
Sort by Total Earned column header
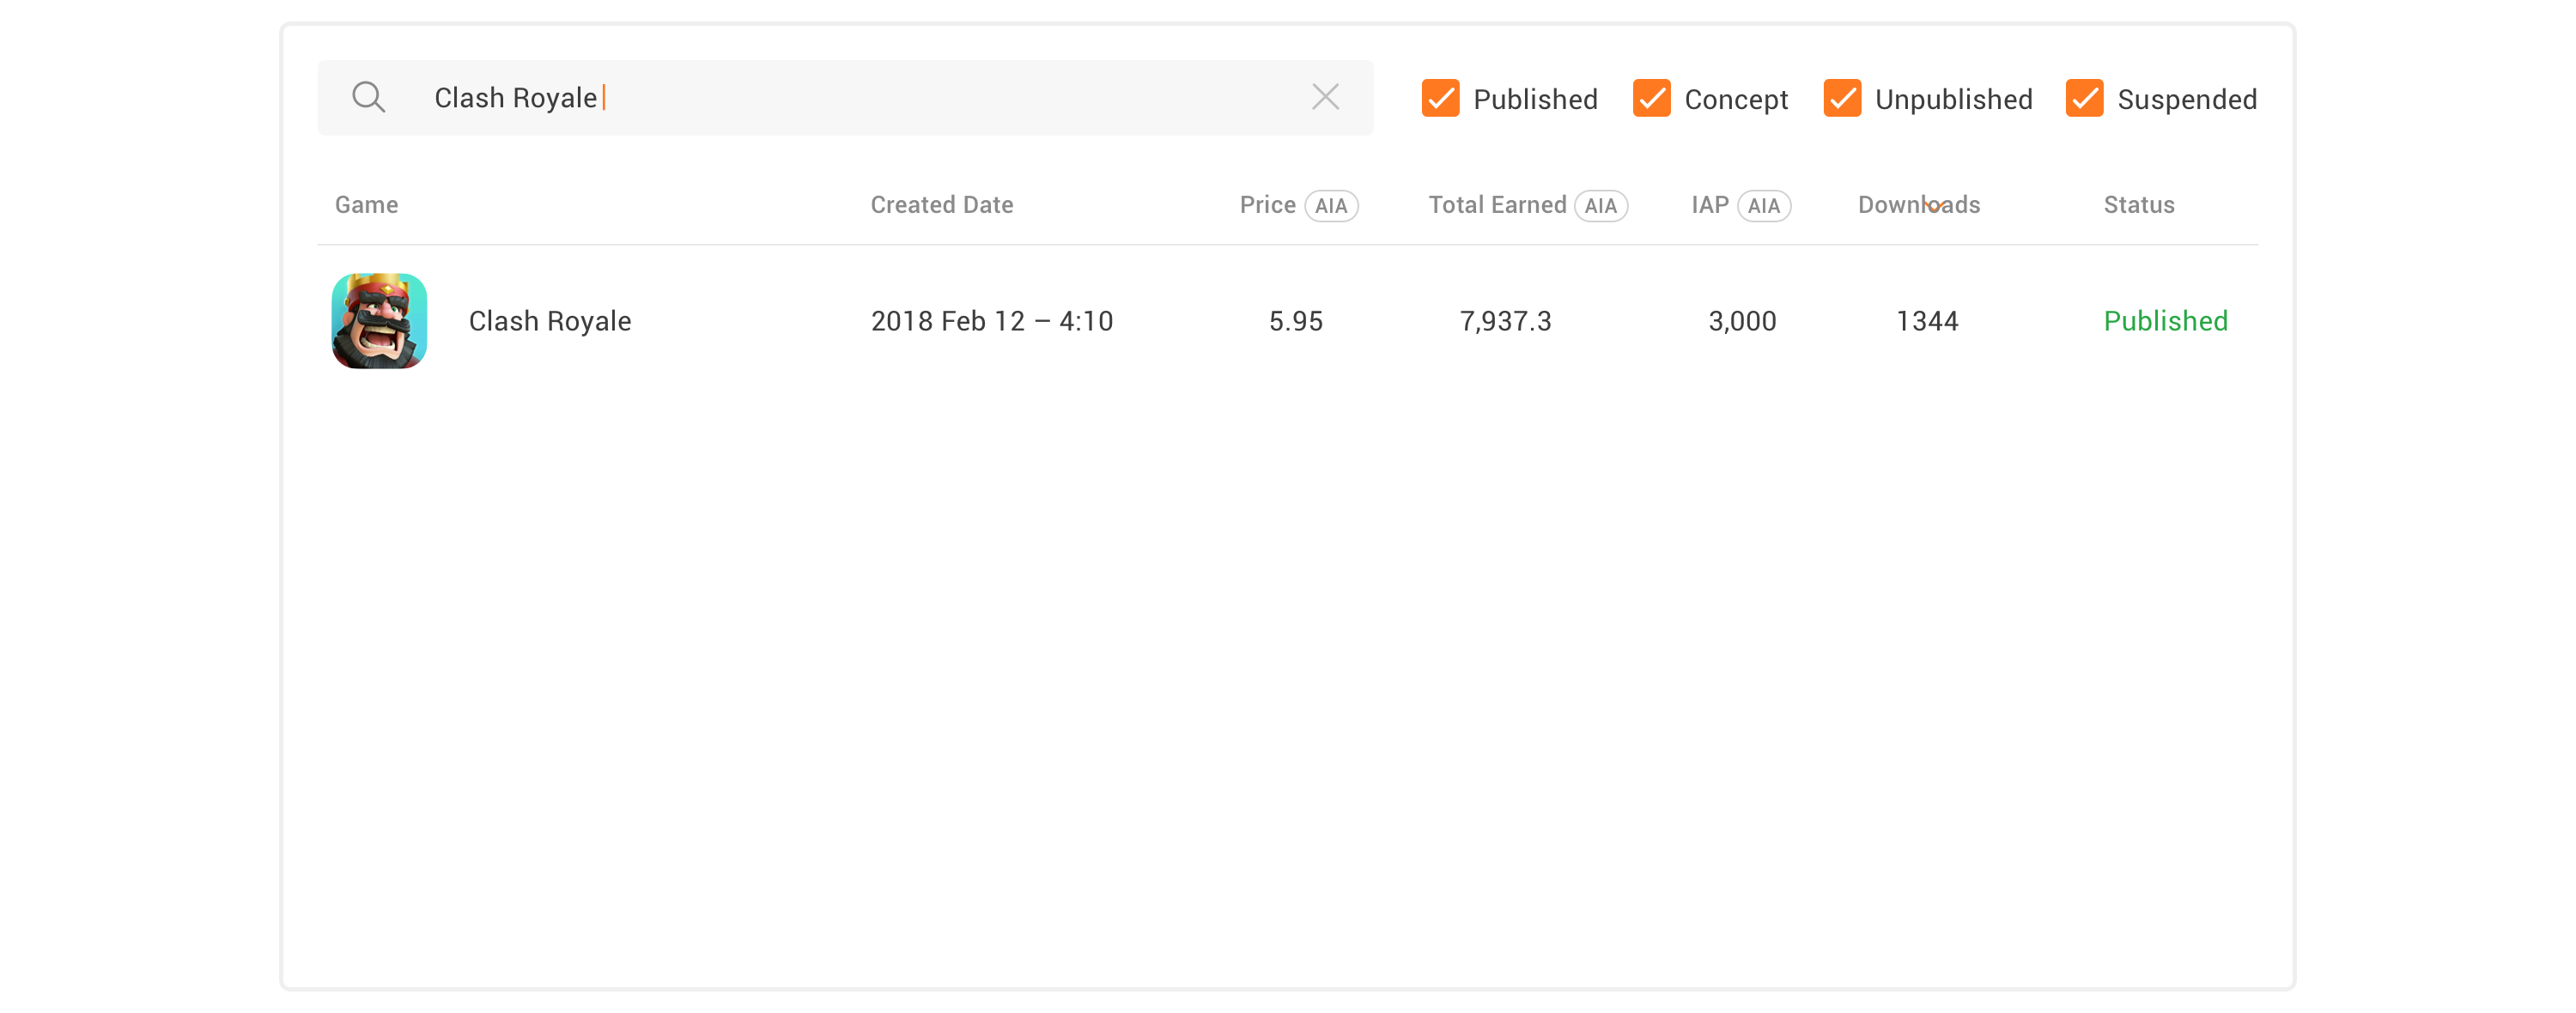pyautogui.click(x=1496, y=205)
